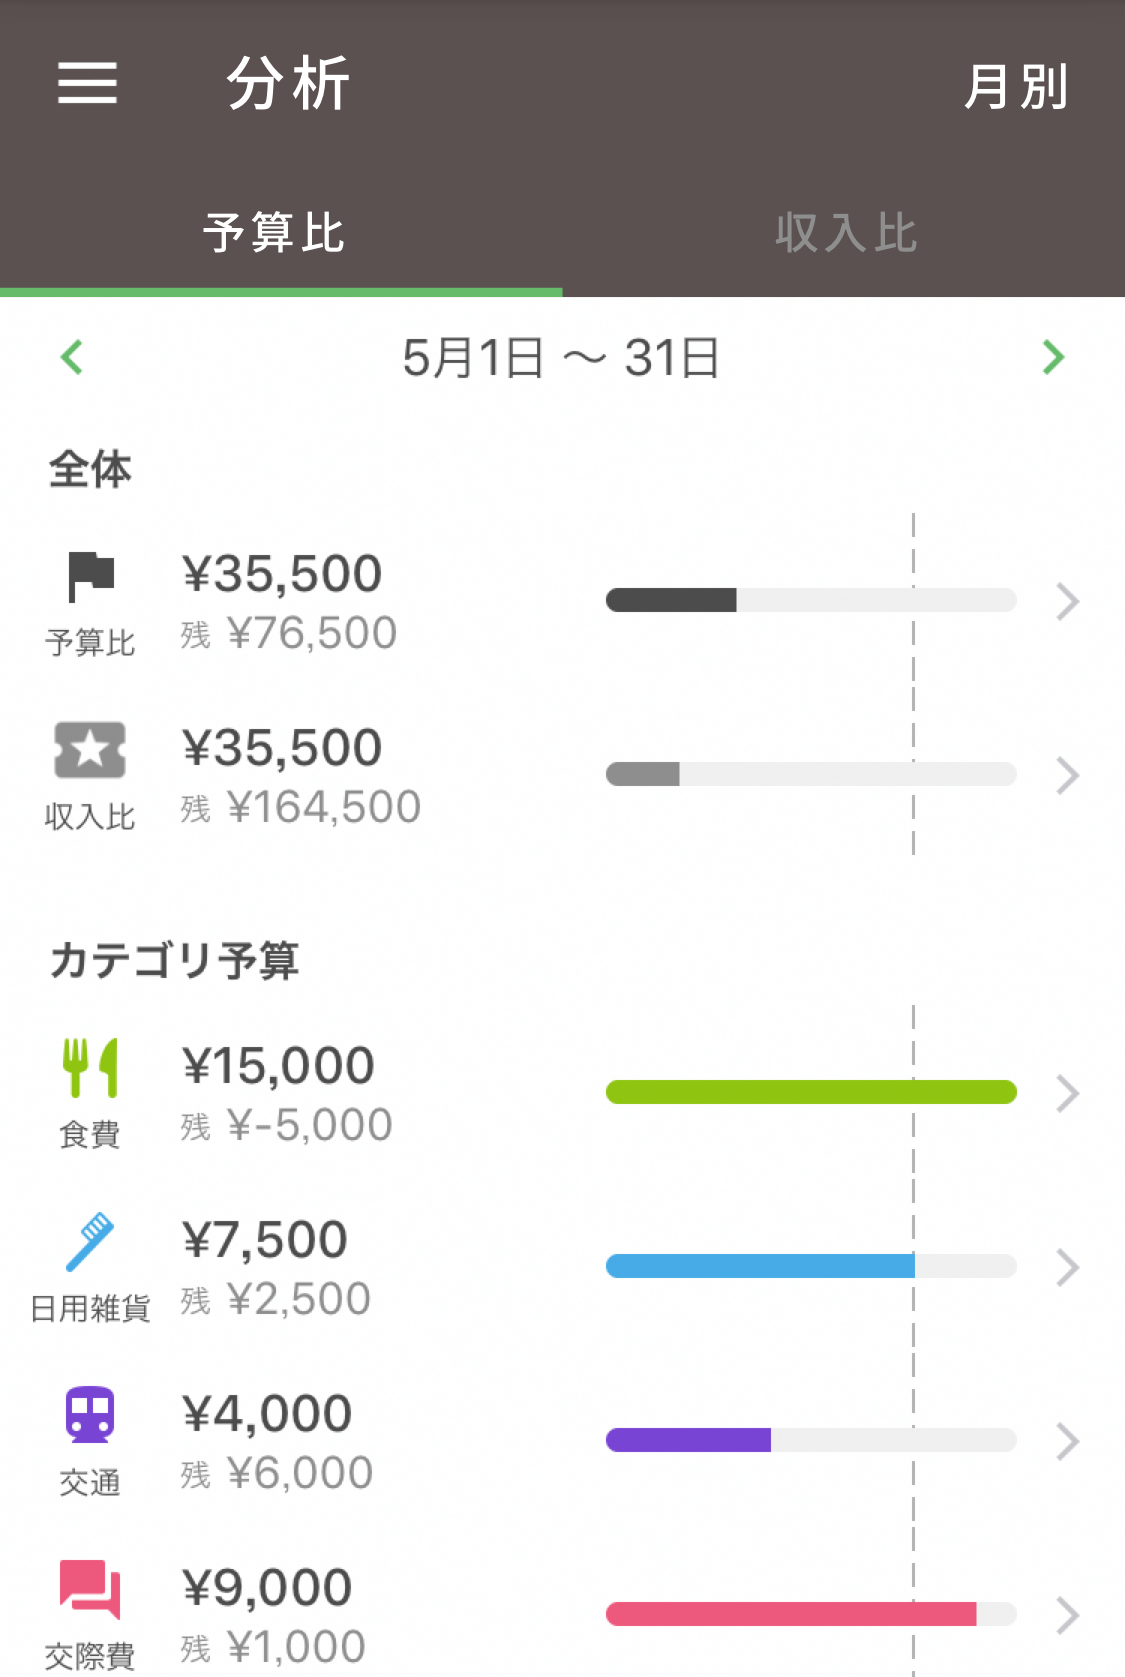Viewport: 1125px width, 1677px height.
Task: Open 交通 details via its chevron
Action: point(1068,1441)
